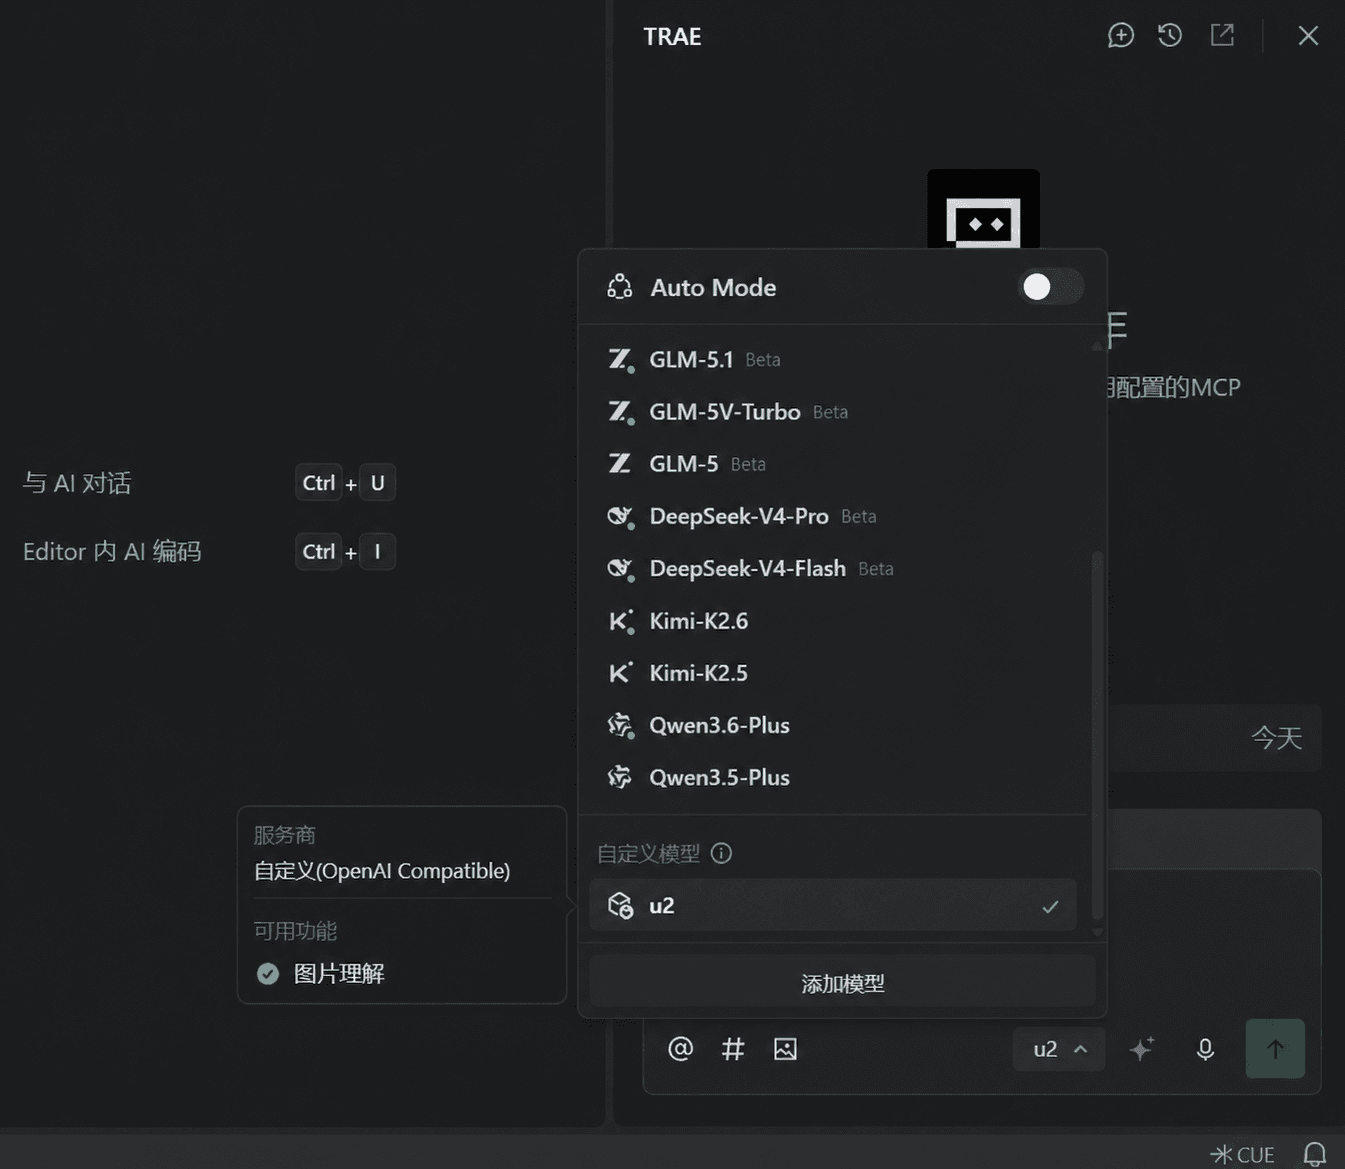The image size is (1345, 1169).
Task: Click the GLM-5 logo icon
Action: click(x=620, y=464)
